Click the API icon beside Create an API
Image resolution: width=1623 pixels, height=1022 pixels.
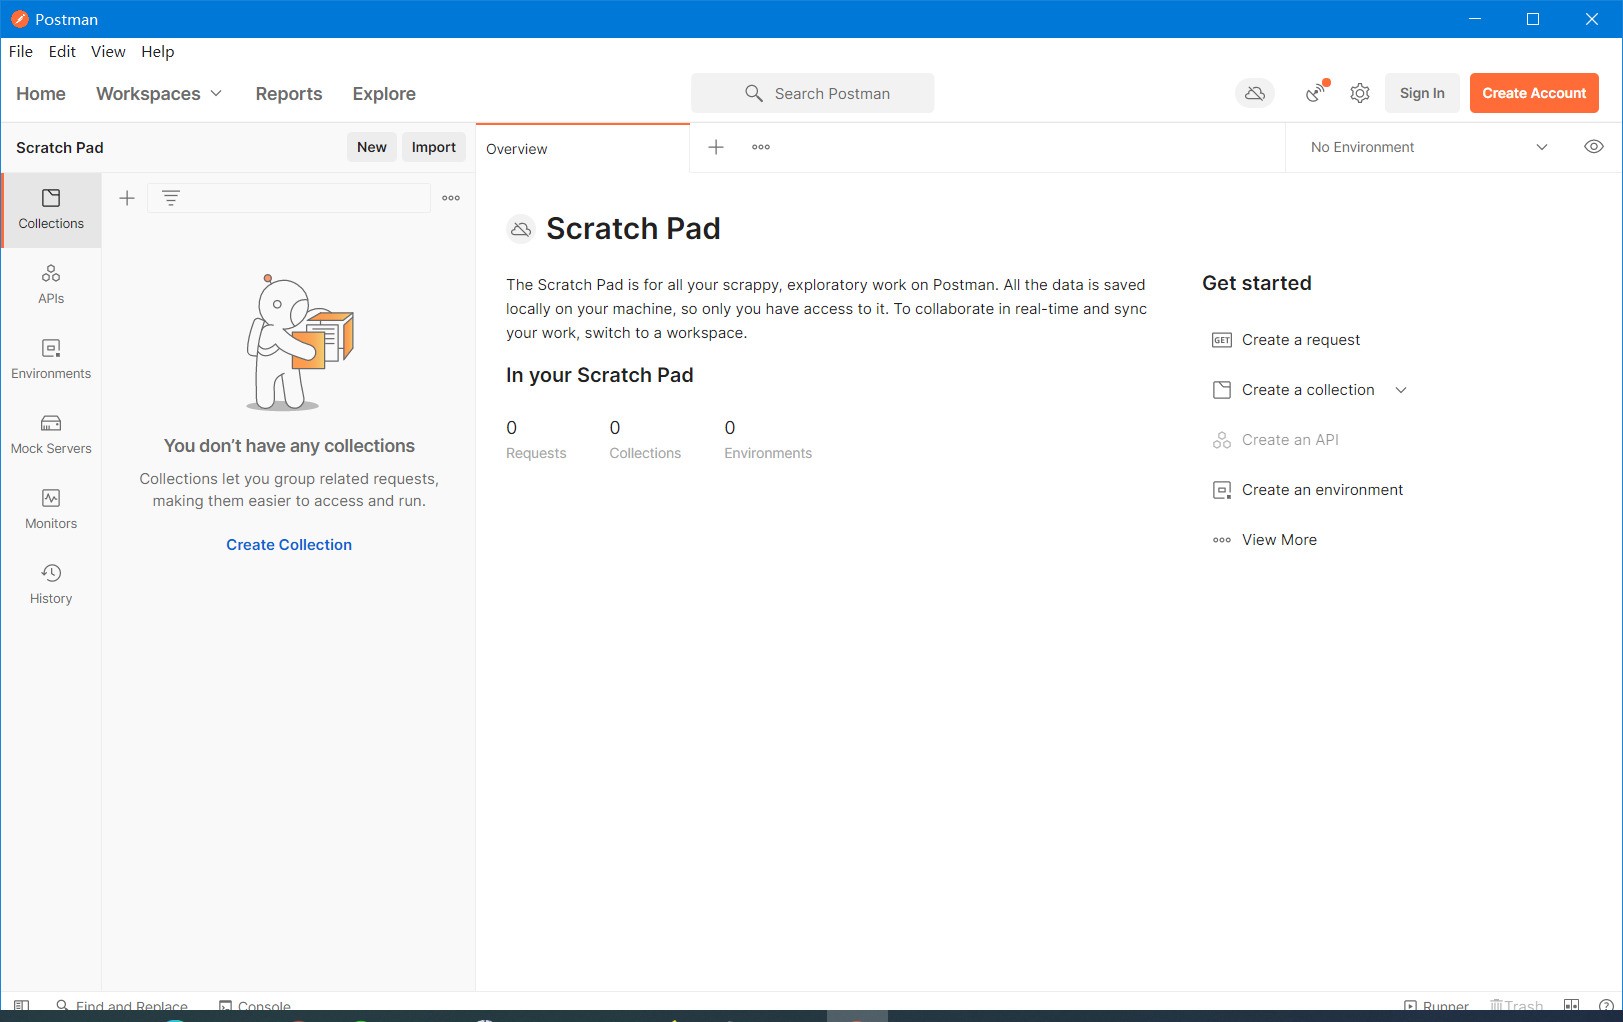1222,440
